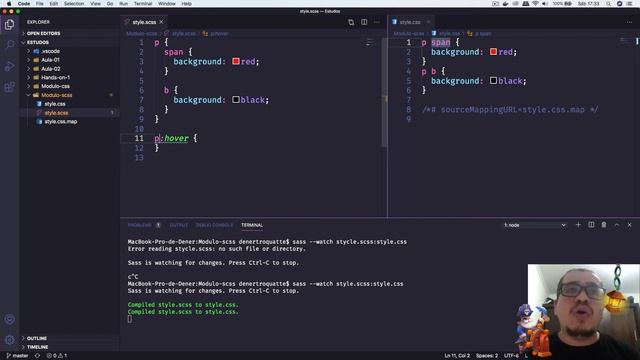The width and height of the screenshot is (640, 360).
Task: Collapse the Modulo-scss folder
Action: point(69,95)
